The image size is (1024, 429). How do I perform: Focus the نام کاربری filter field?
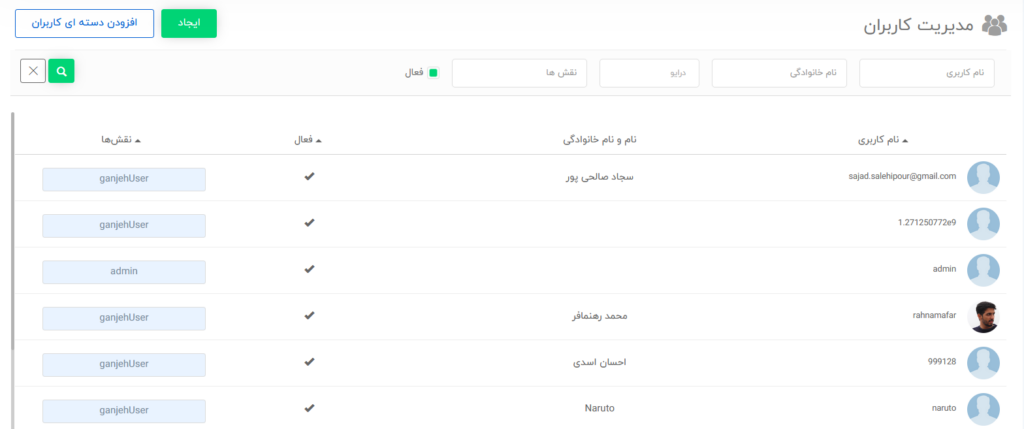(x=927, y=72)
